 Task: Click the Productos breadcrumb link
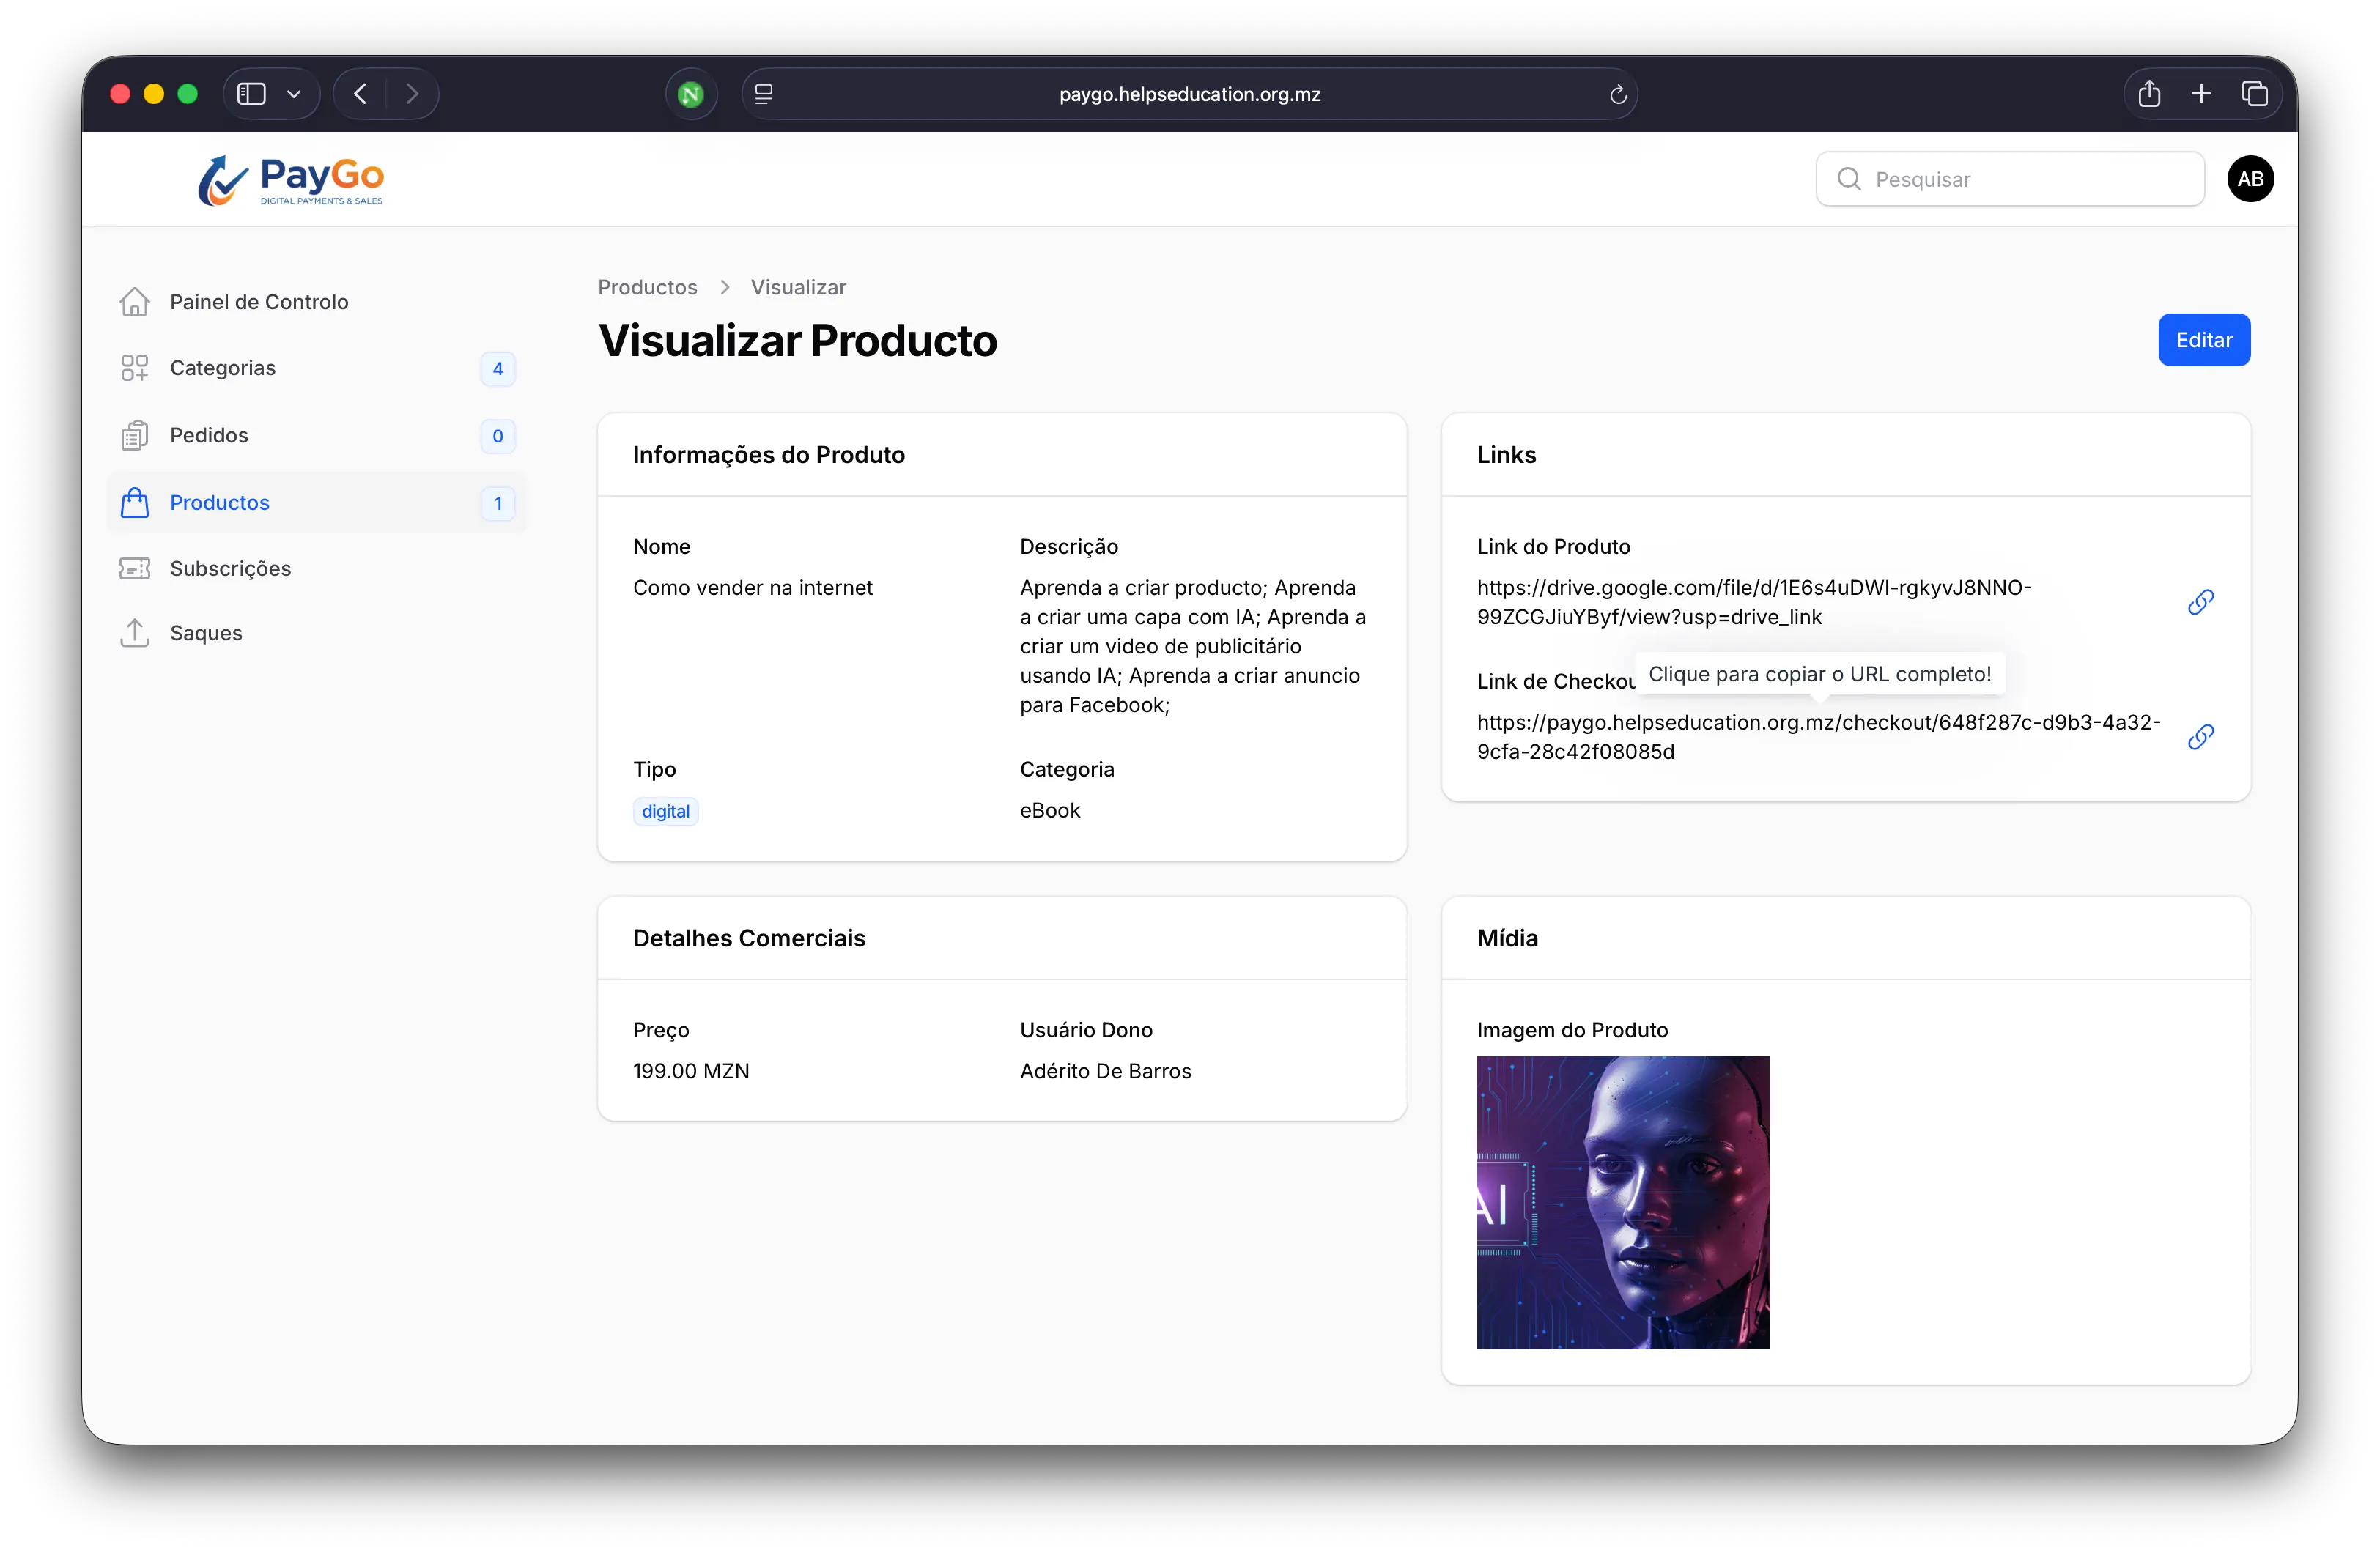point(647,287)
